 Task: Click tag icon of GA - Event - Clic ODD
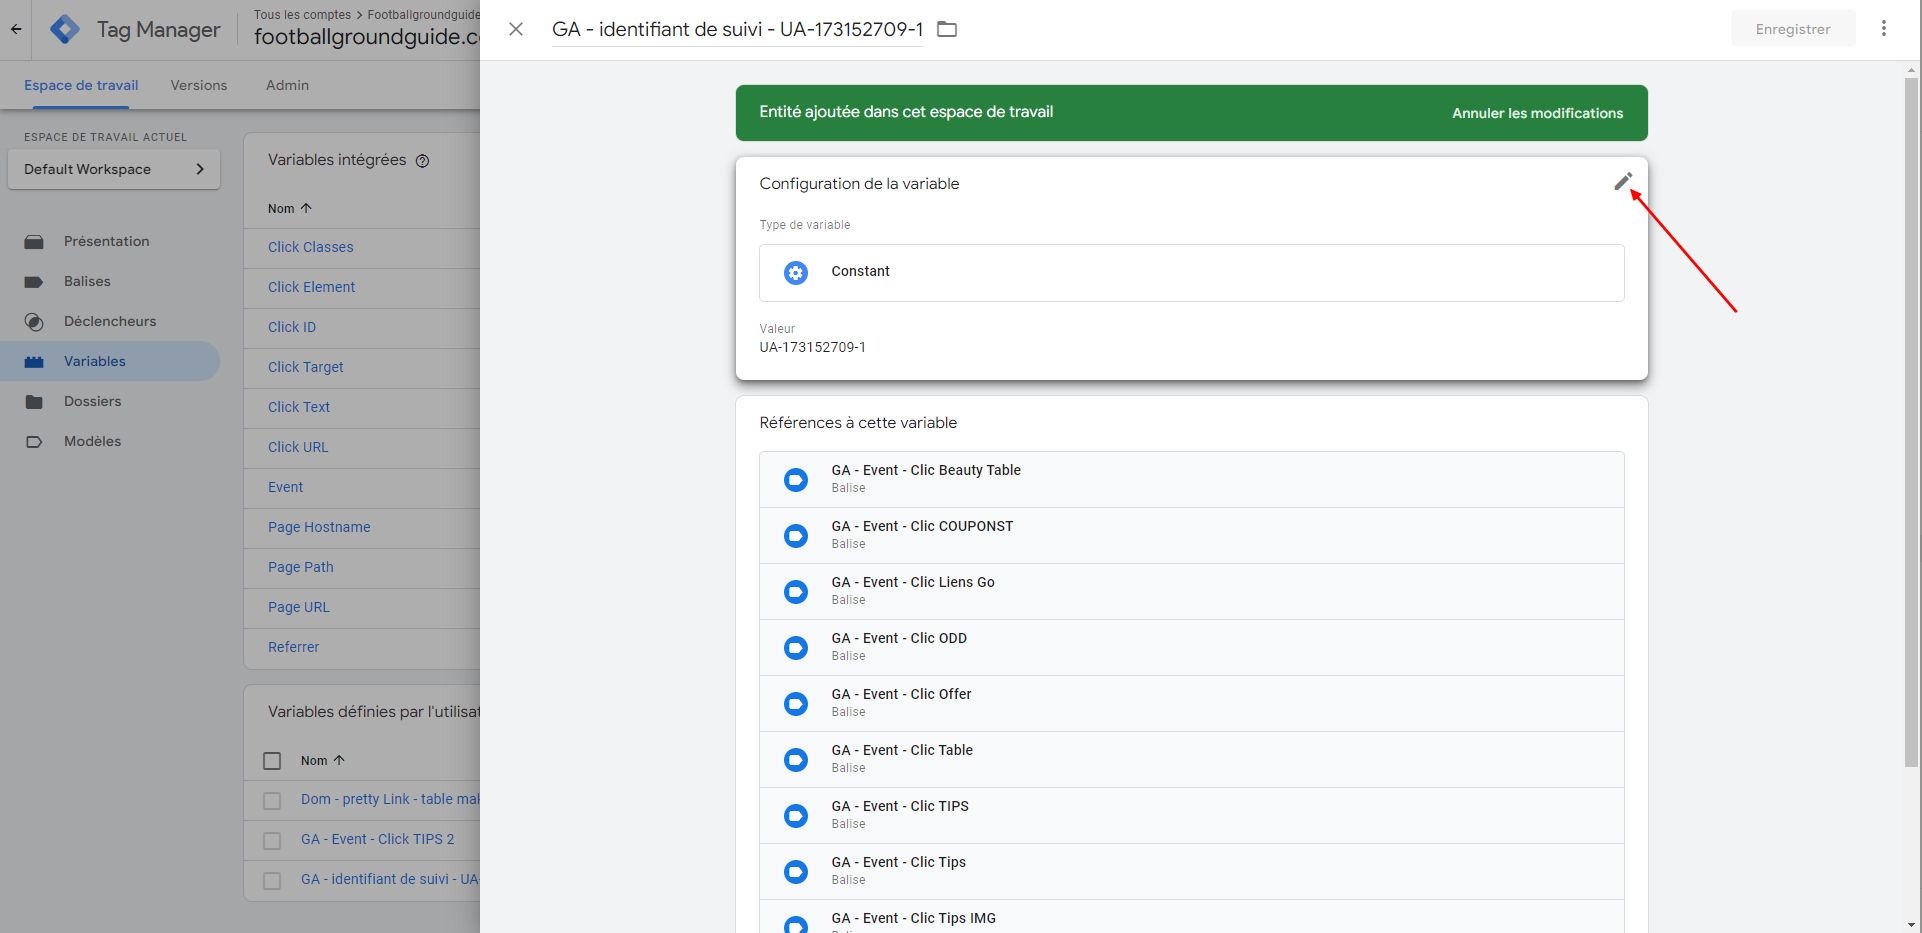795,648
